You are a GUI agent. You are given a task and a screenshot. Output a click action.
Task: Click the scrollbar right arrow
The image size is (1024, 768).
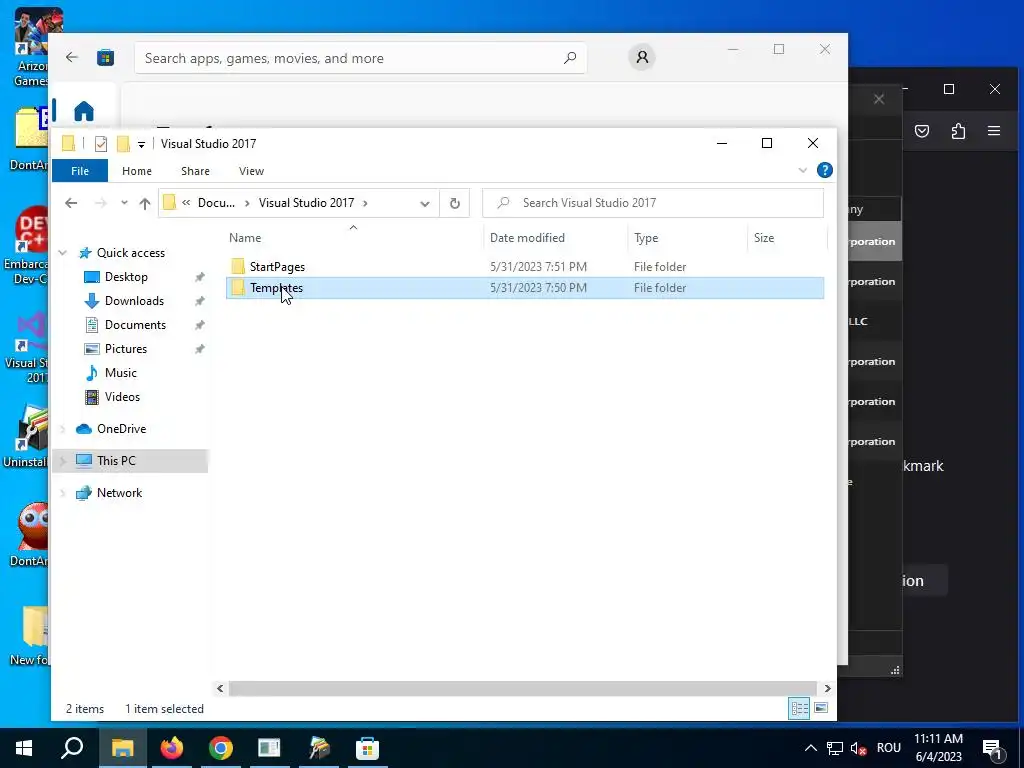pyautogui.click(x=827, y=688)
